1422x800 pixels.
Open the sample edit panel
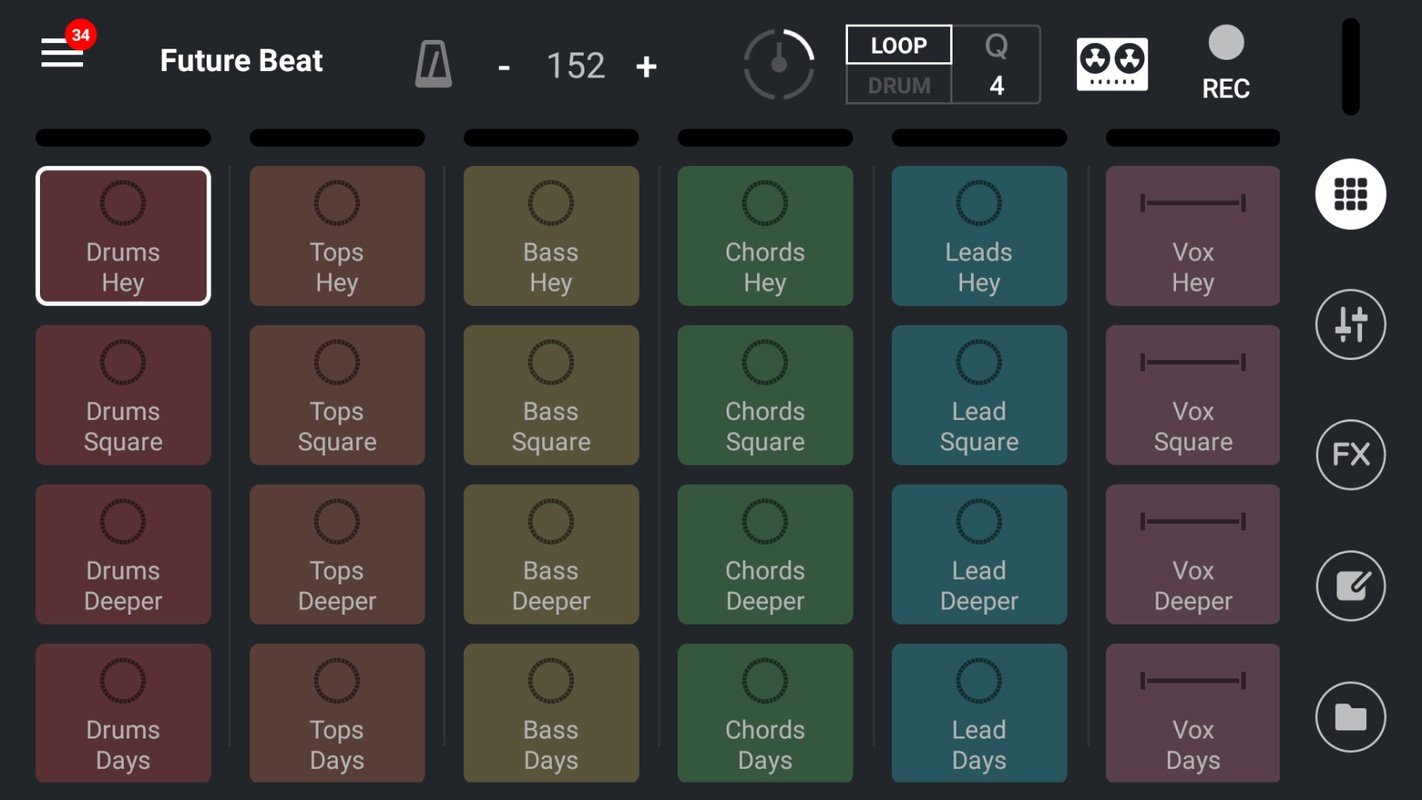coord(1350,586)
